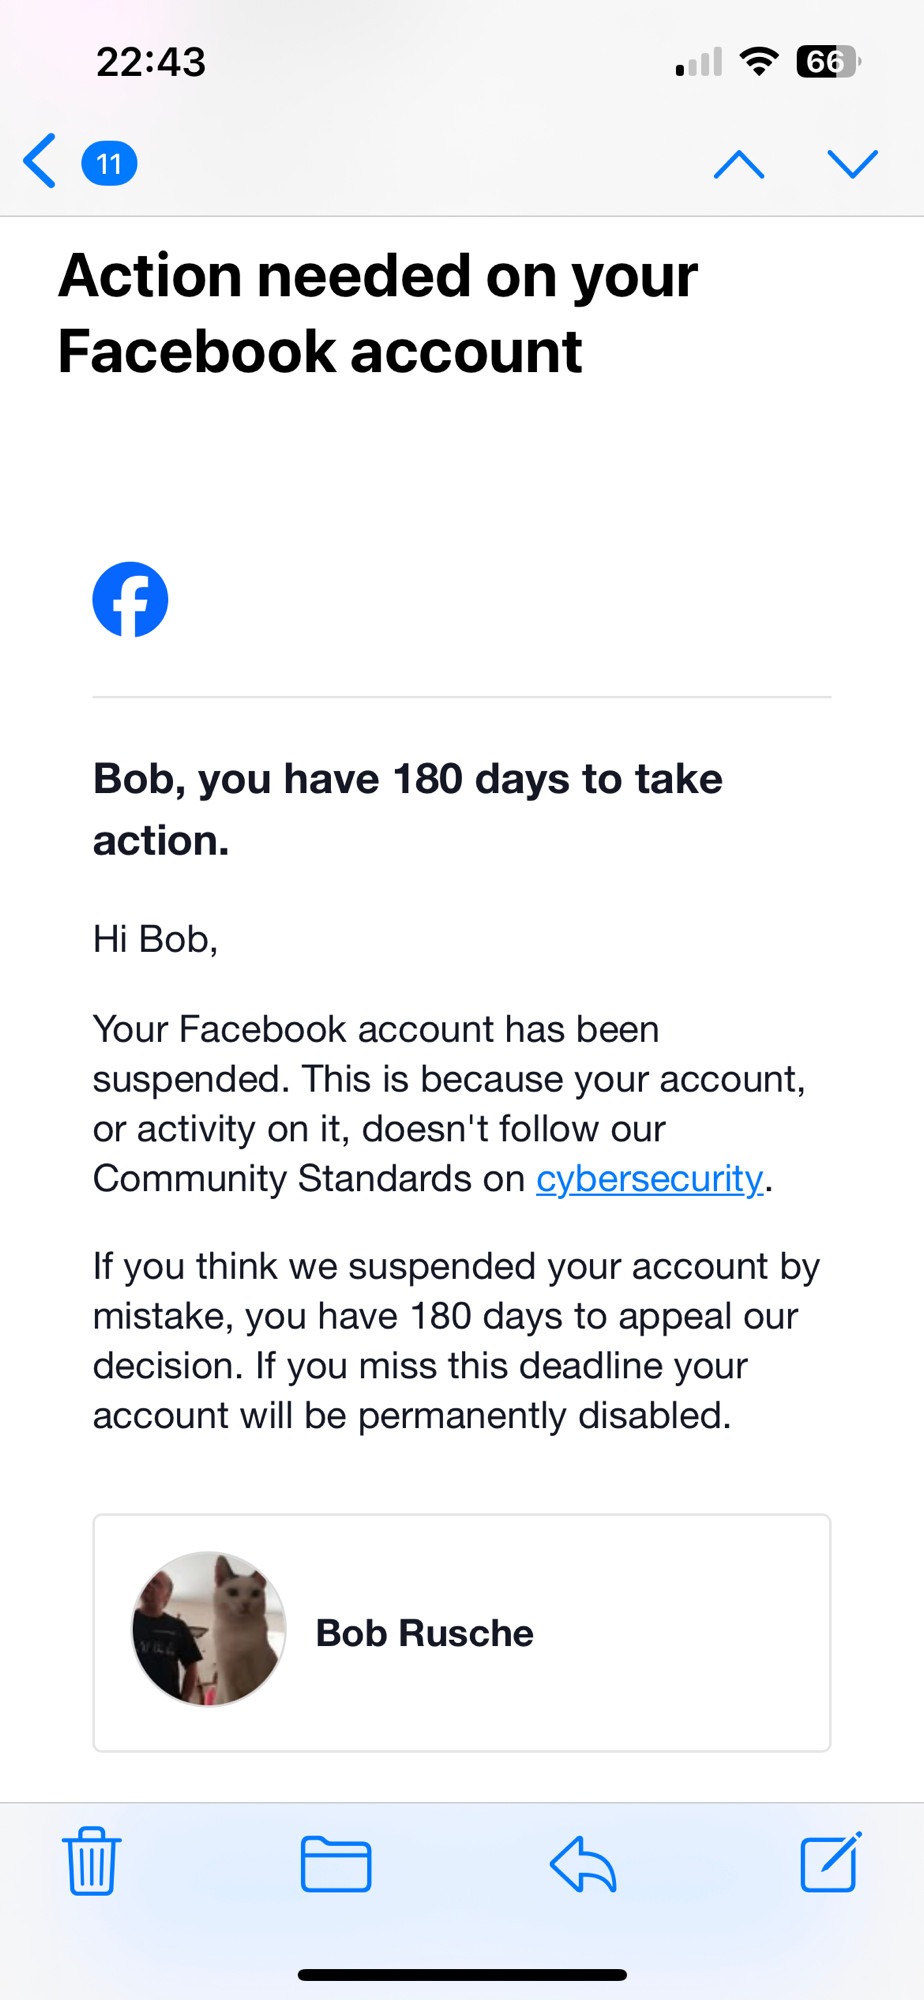Go to previous message with up chevron

tap(739, 164)
